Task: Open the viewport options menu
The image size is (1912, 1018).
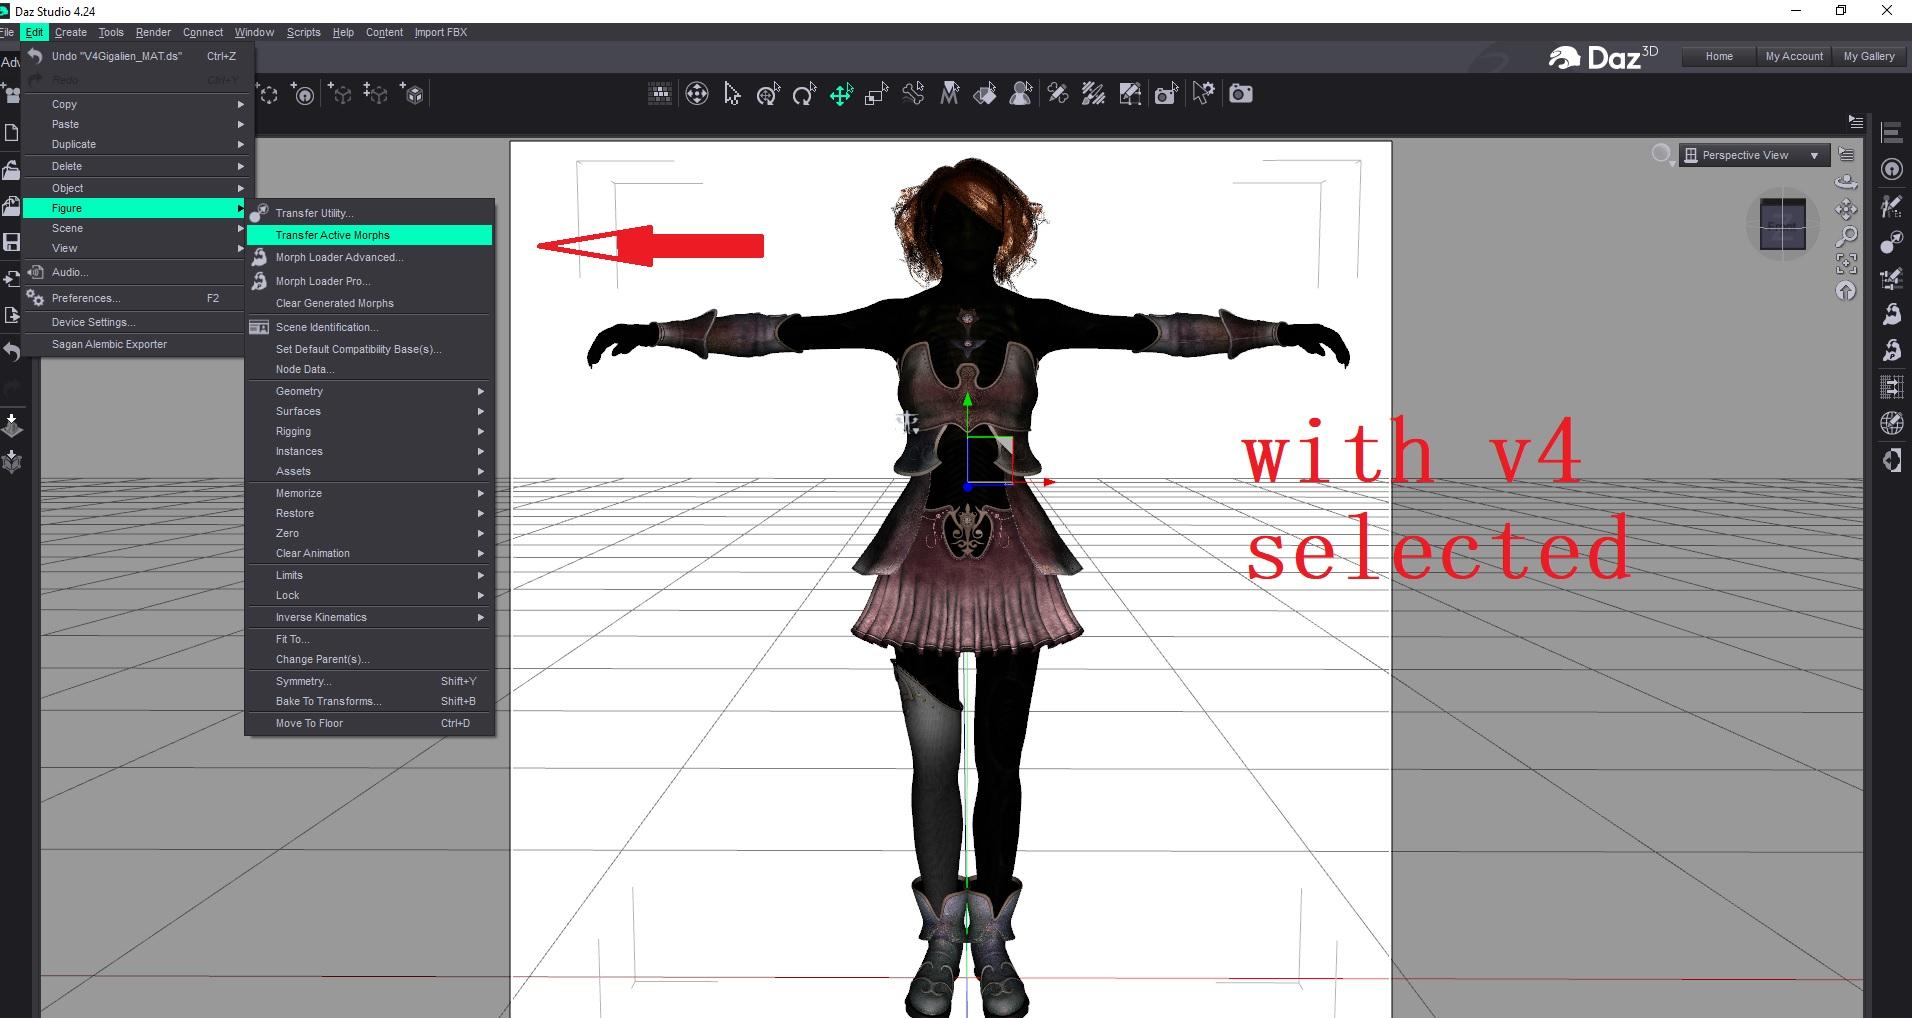Action: click(x=1846, y=155)
